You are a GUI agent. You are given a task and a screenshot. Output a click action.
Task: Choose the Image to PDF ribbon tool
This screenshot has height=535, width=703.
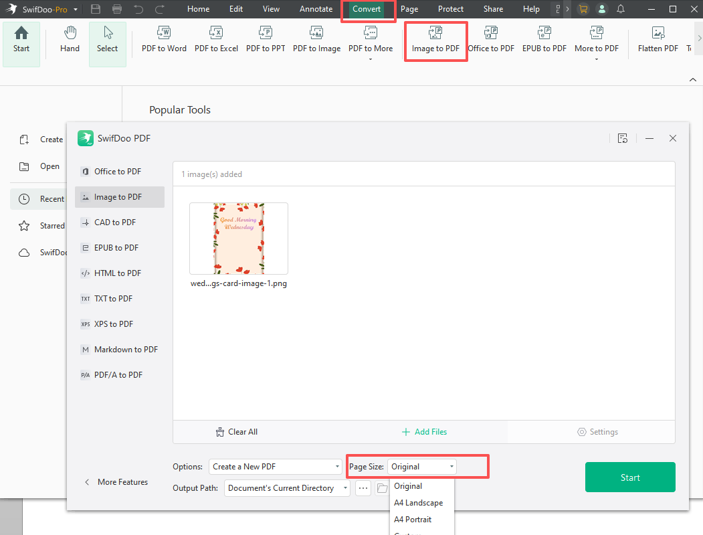(x=435, y=40)
